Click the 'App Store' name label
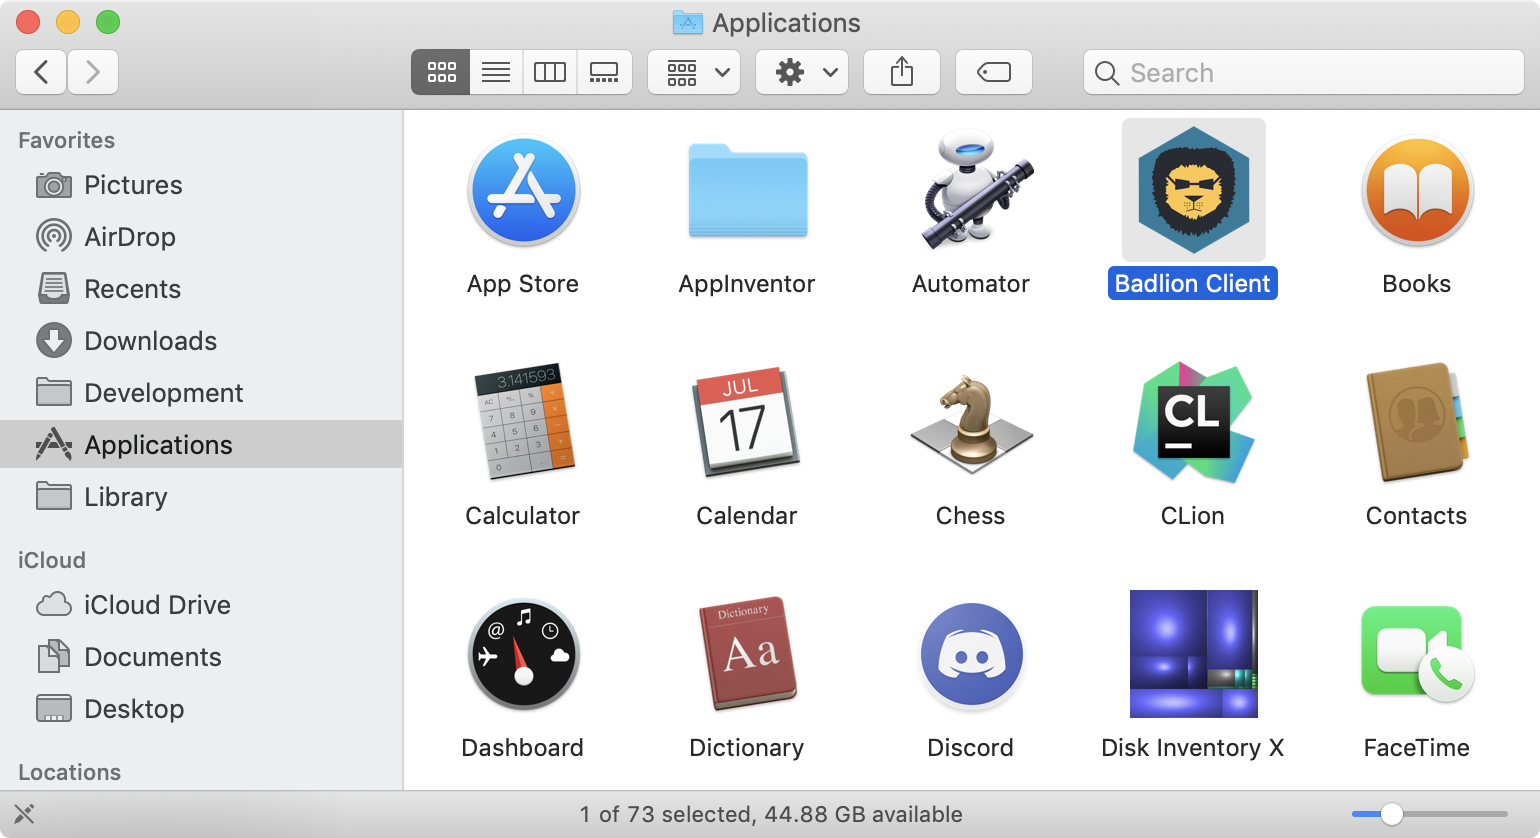The image size is (1540, 838). (523, 284)
